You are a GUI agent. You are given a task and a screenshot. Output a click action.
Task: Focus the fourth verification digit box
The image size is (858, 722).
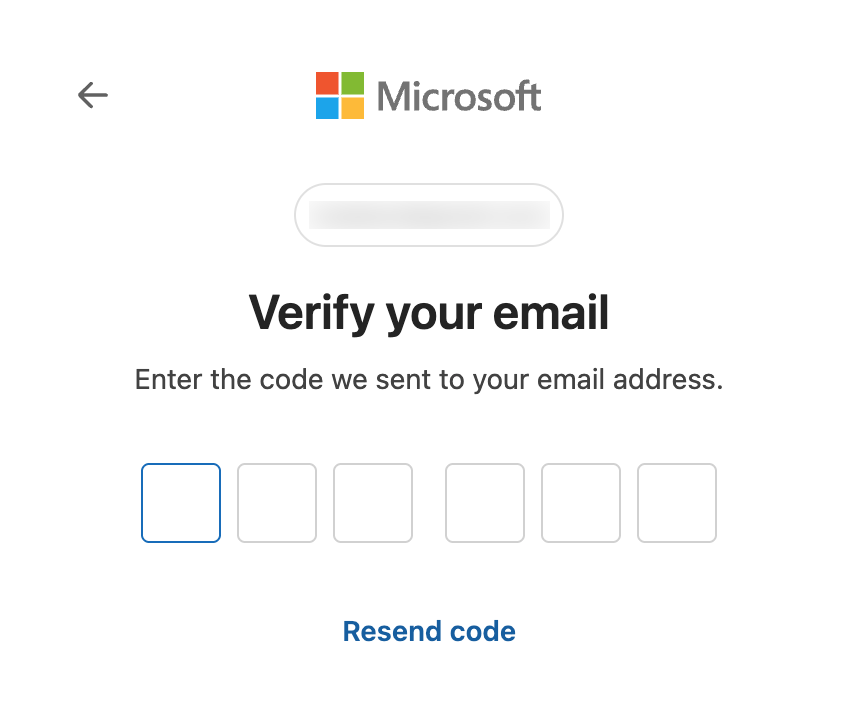(x=485, y=503)
